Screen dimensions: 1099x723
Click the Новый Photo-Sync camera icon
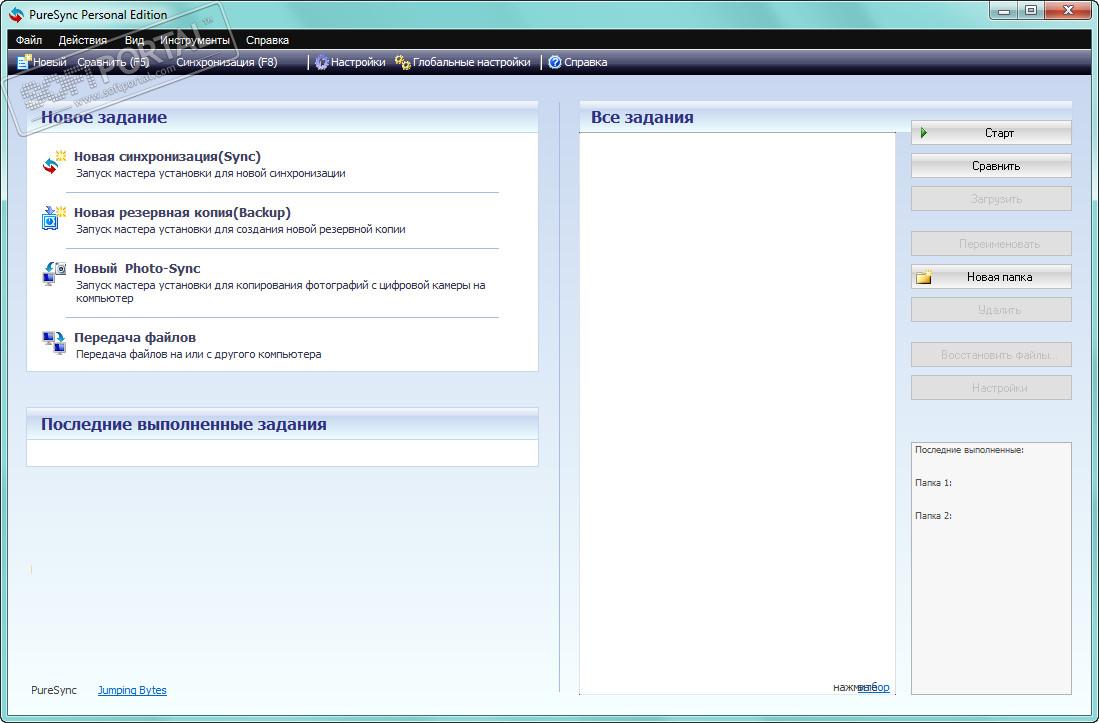[53, 273]
